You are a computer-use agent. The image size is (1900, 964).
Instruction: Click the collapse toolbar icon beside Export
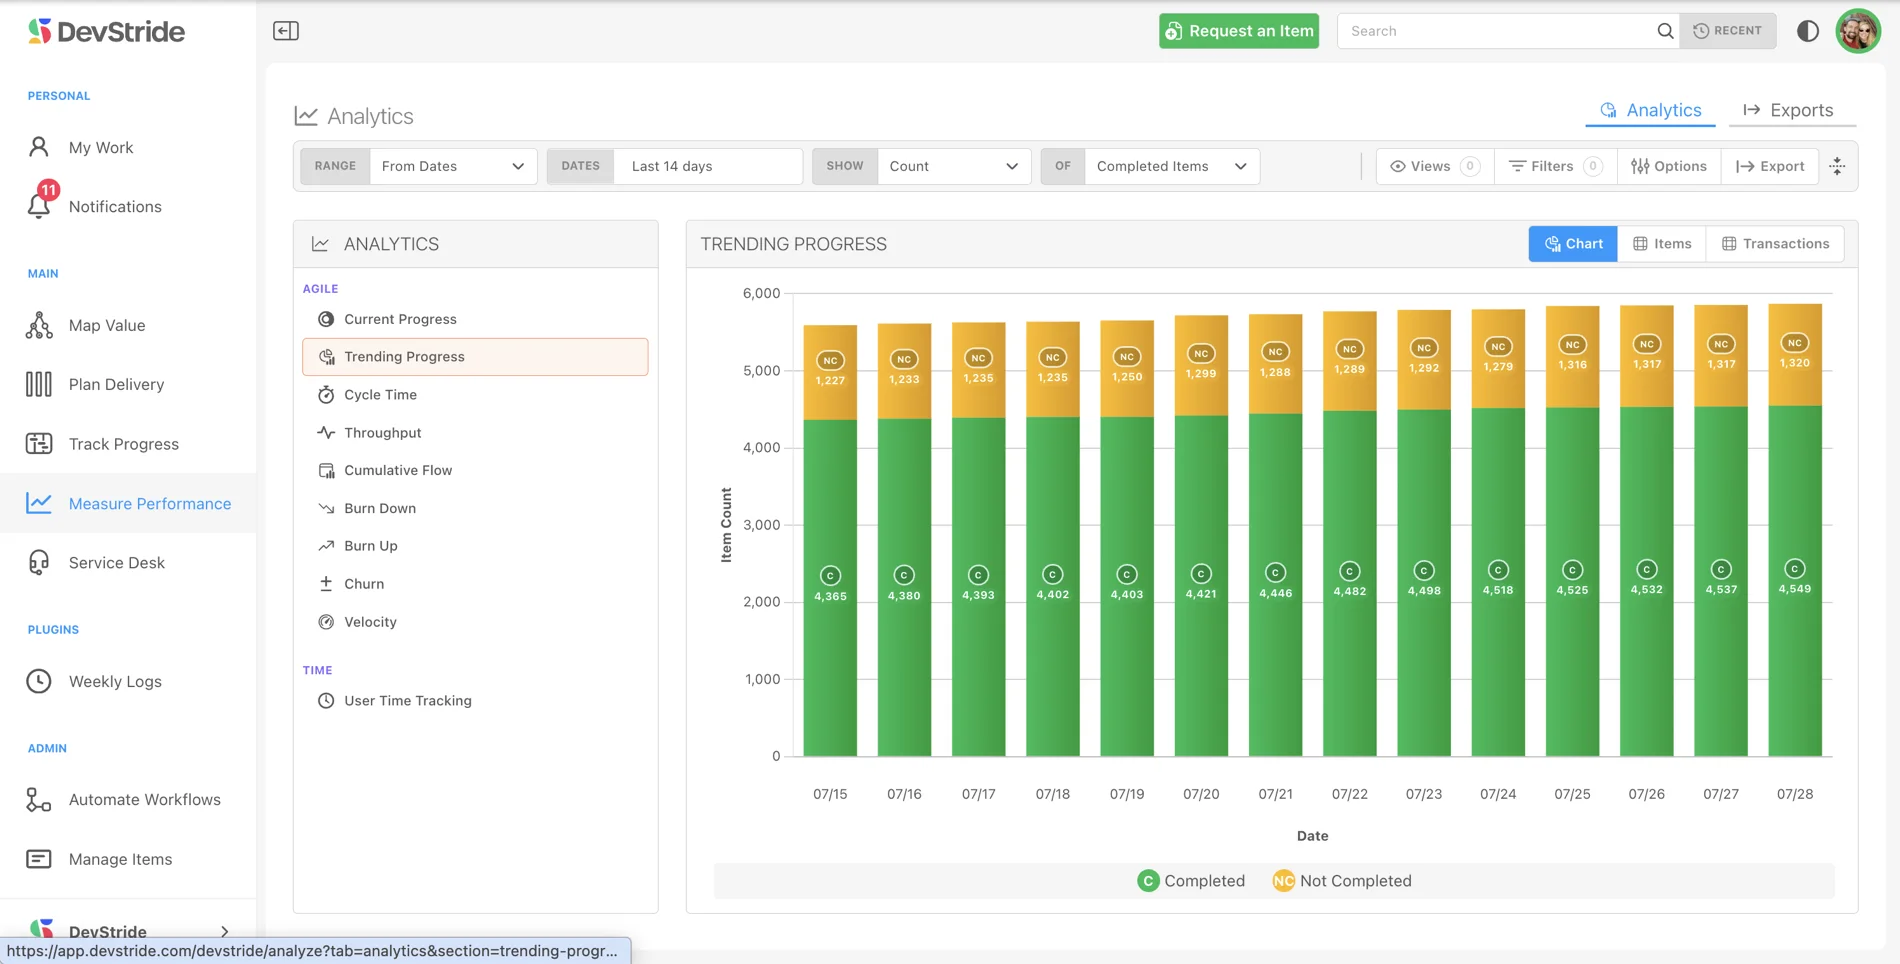pos(1838,166)
